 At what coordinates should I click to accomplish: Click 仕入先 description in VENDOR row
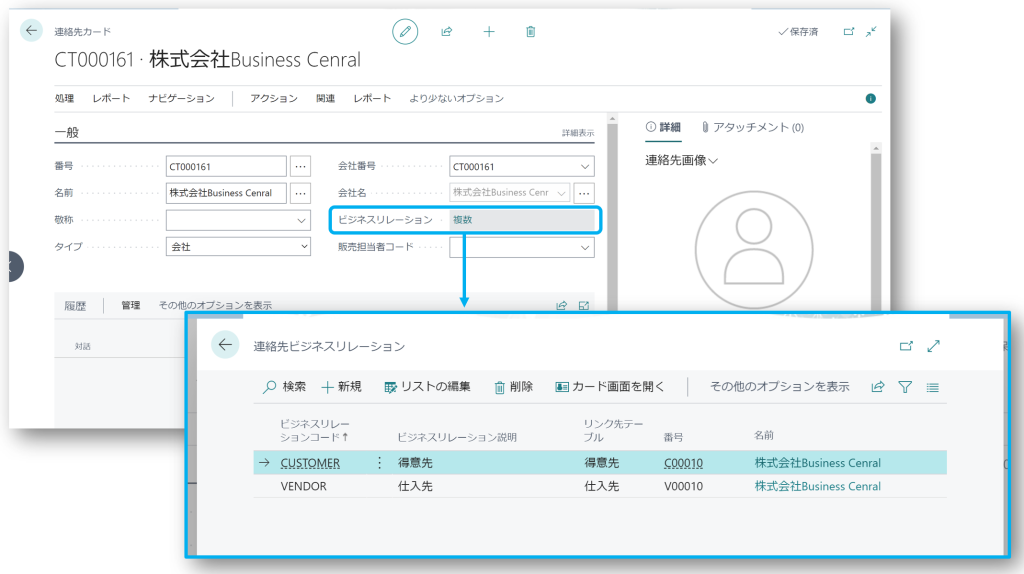tap(415, 486)
